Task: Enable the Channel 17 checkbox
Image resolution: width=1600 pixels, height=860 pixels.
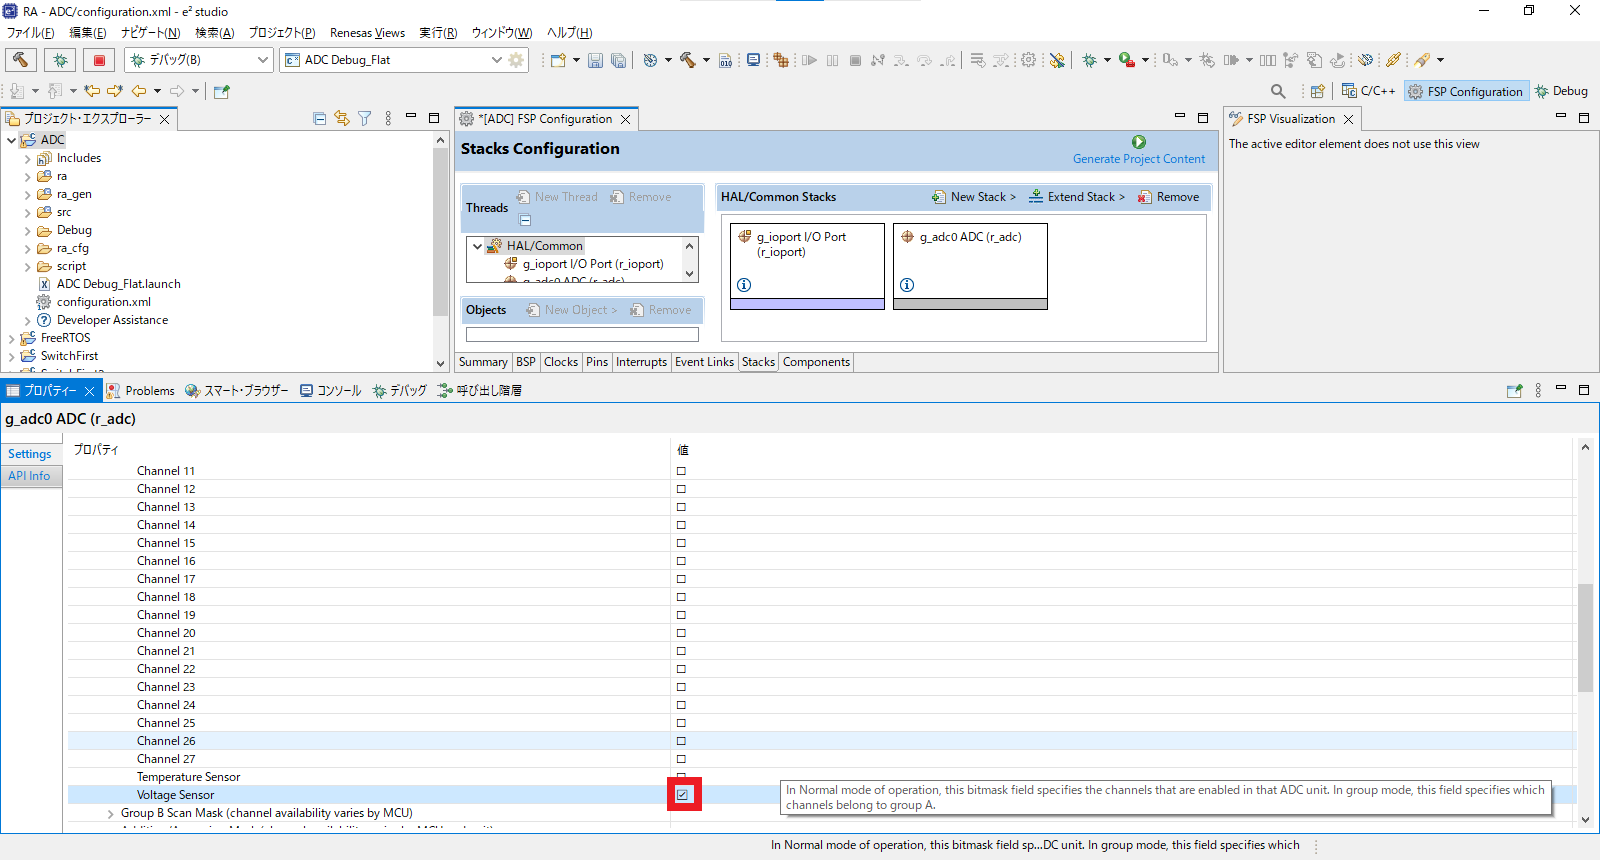Action: coord(681,579)
